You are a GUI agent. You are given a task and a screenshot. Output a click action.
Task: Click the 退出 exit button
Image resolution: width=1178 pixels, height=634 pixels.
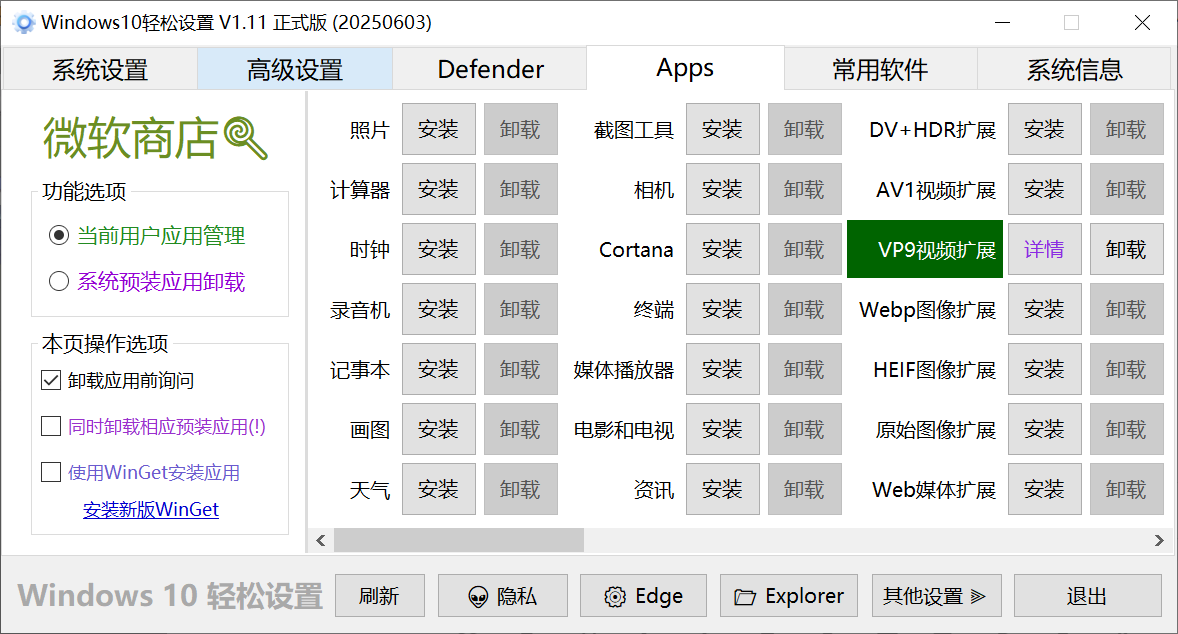(1087, 596)
